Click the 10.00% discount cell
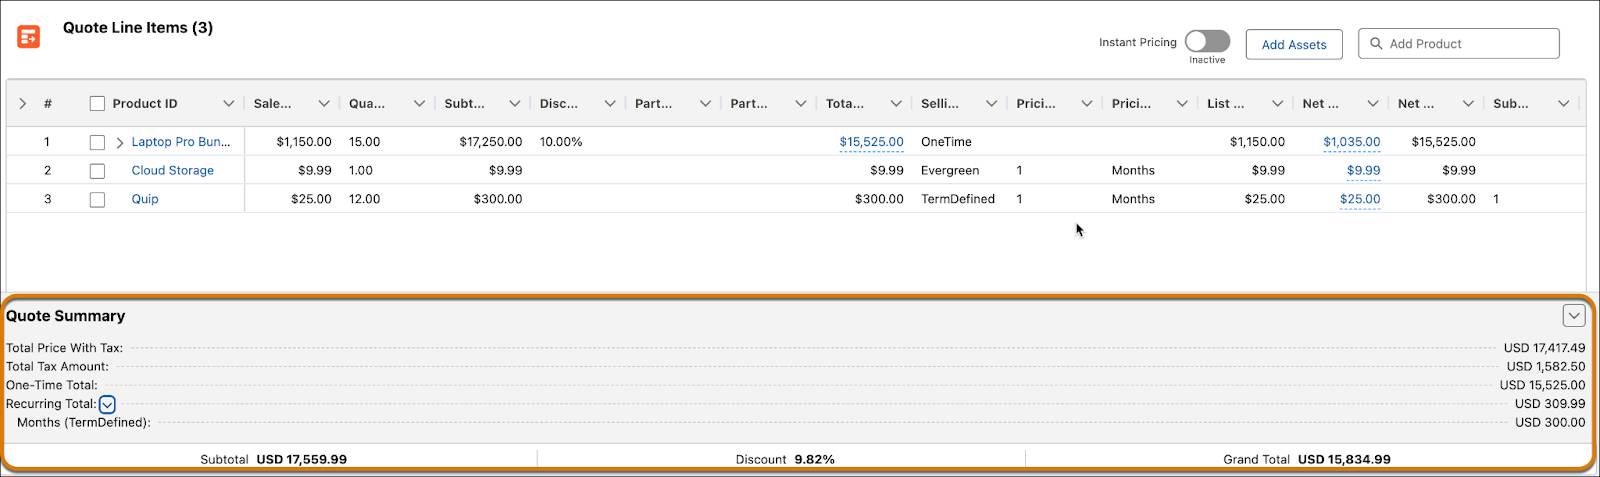 pos(561,142)
